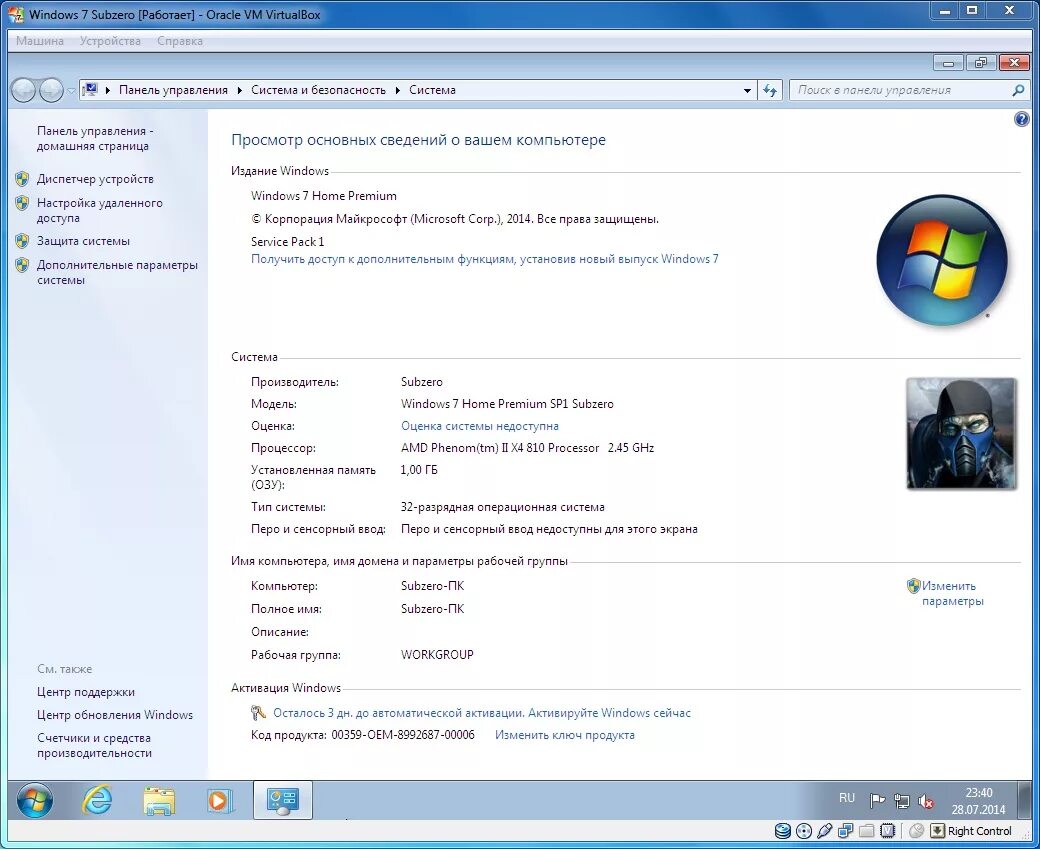Expand the arrow after Система и безопасность
The height and width of the screenshot is (849, 1040).
(397, 90)
